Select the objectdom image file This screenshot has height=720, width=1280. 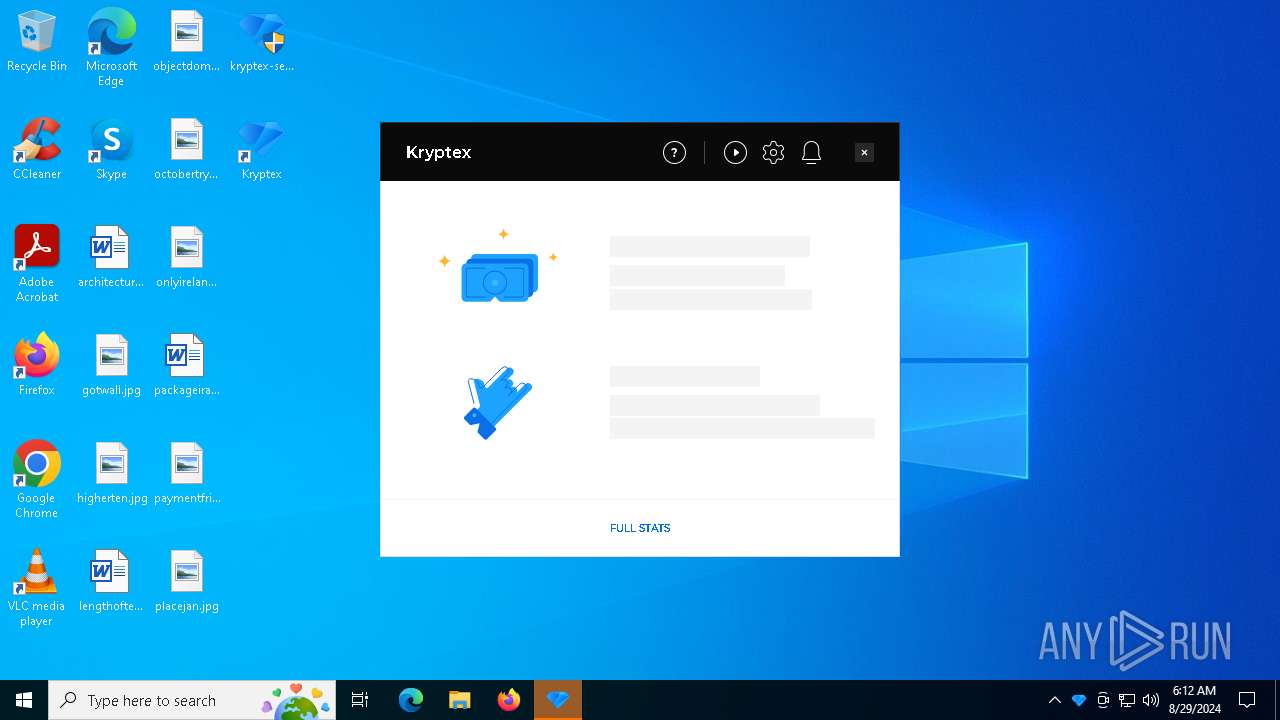tap(187, 42)
